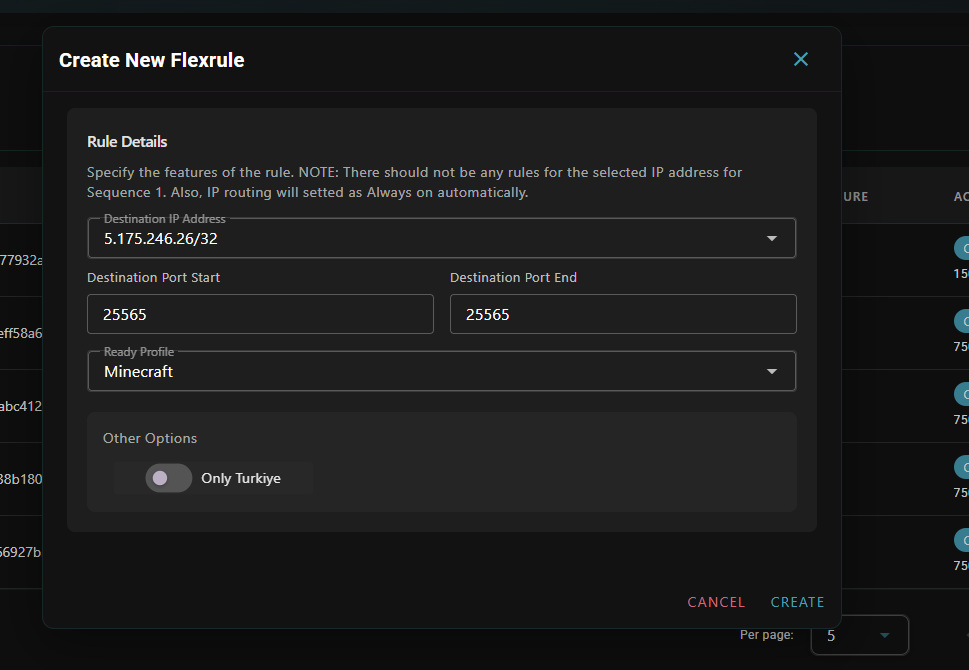Click the rule note about Sequence 1
This screenshot has height=670, width=969.
coord(414,182)
